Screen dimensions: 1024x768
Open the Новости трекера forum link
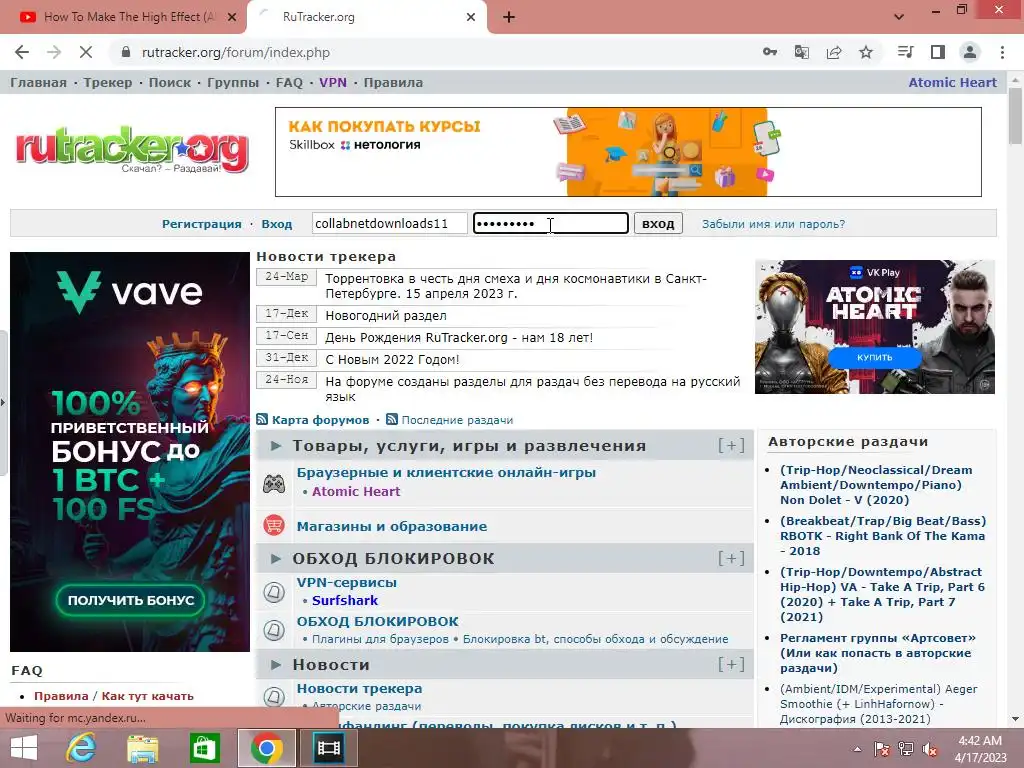[x=359, y=689]
